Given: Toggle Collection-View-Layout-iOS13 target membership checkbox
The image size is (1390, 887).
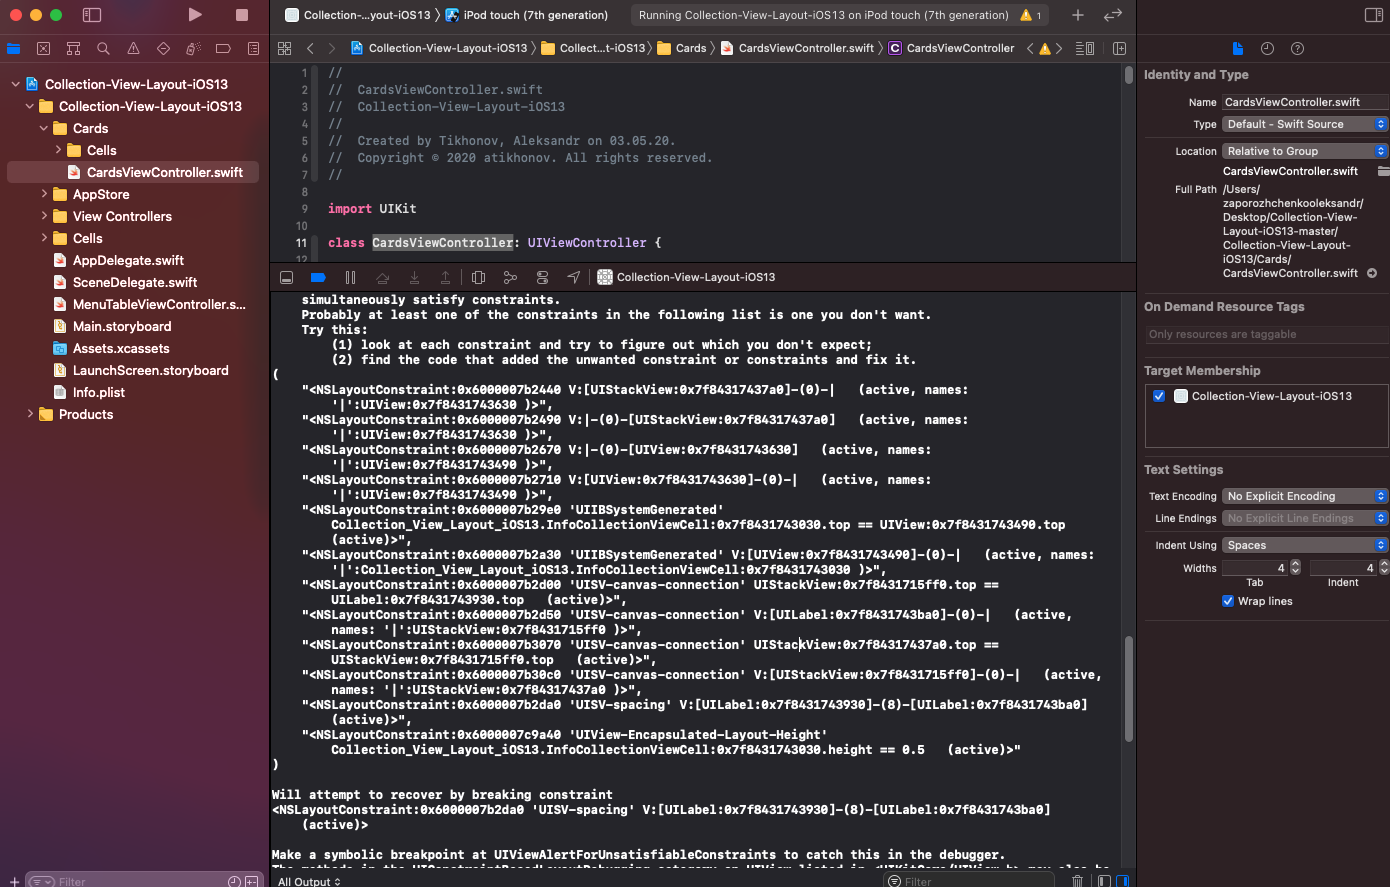Looking at the screenshot, I should (1159, 396).
